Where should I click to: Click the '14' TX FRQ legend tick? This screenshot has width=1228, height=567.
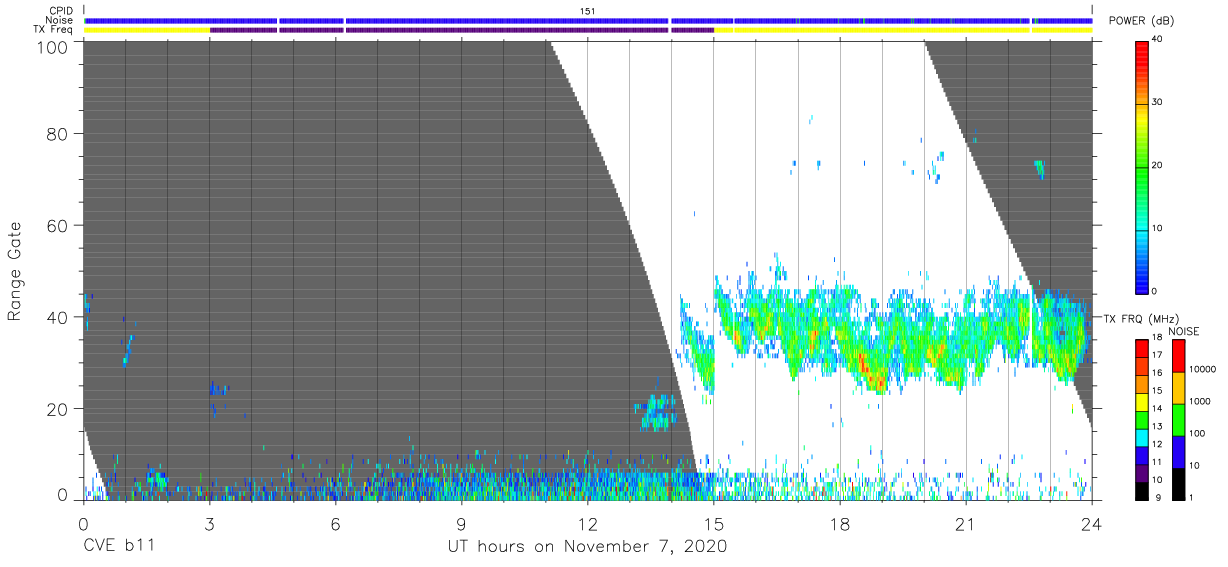(1158, 408)
